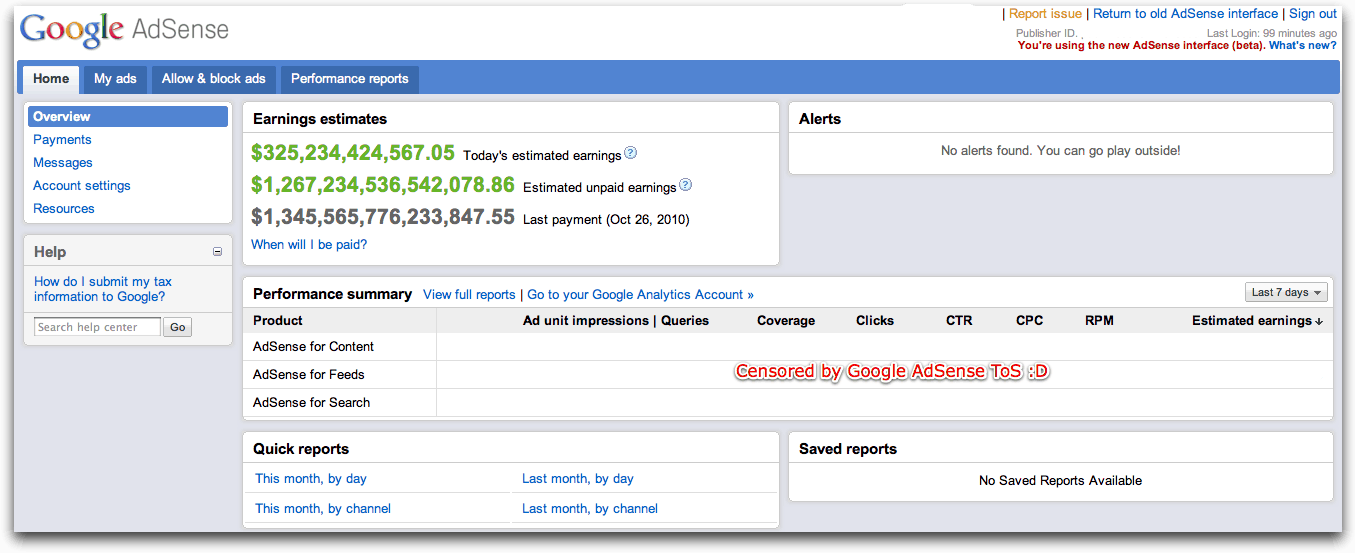Click the Go search button
The height and width of the screenshot is (553, 1355).
178,327
